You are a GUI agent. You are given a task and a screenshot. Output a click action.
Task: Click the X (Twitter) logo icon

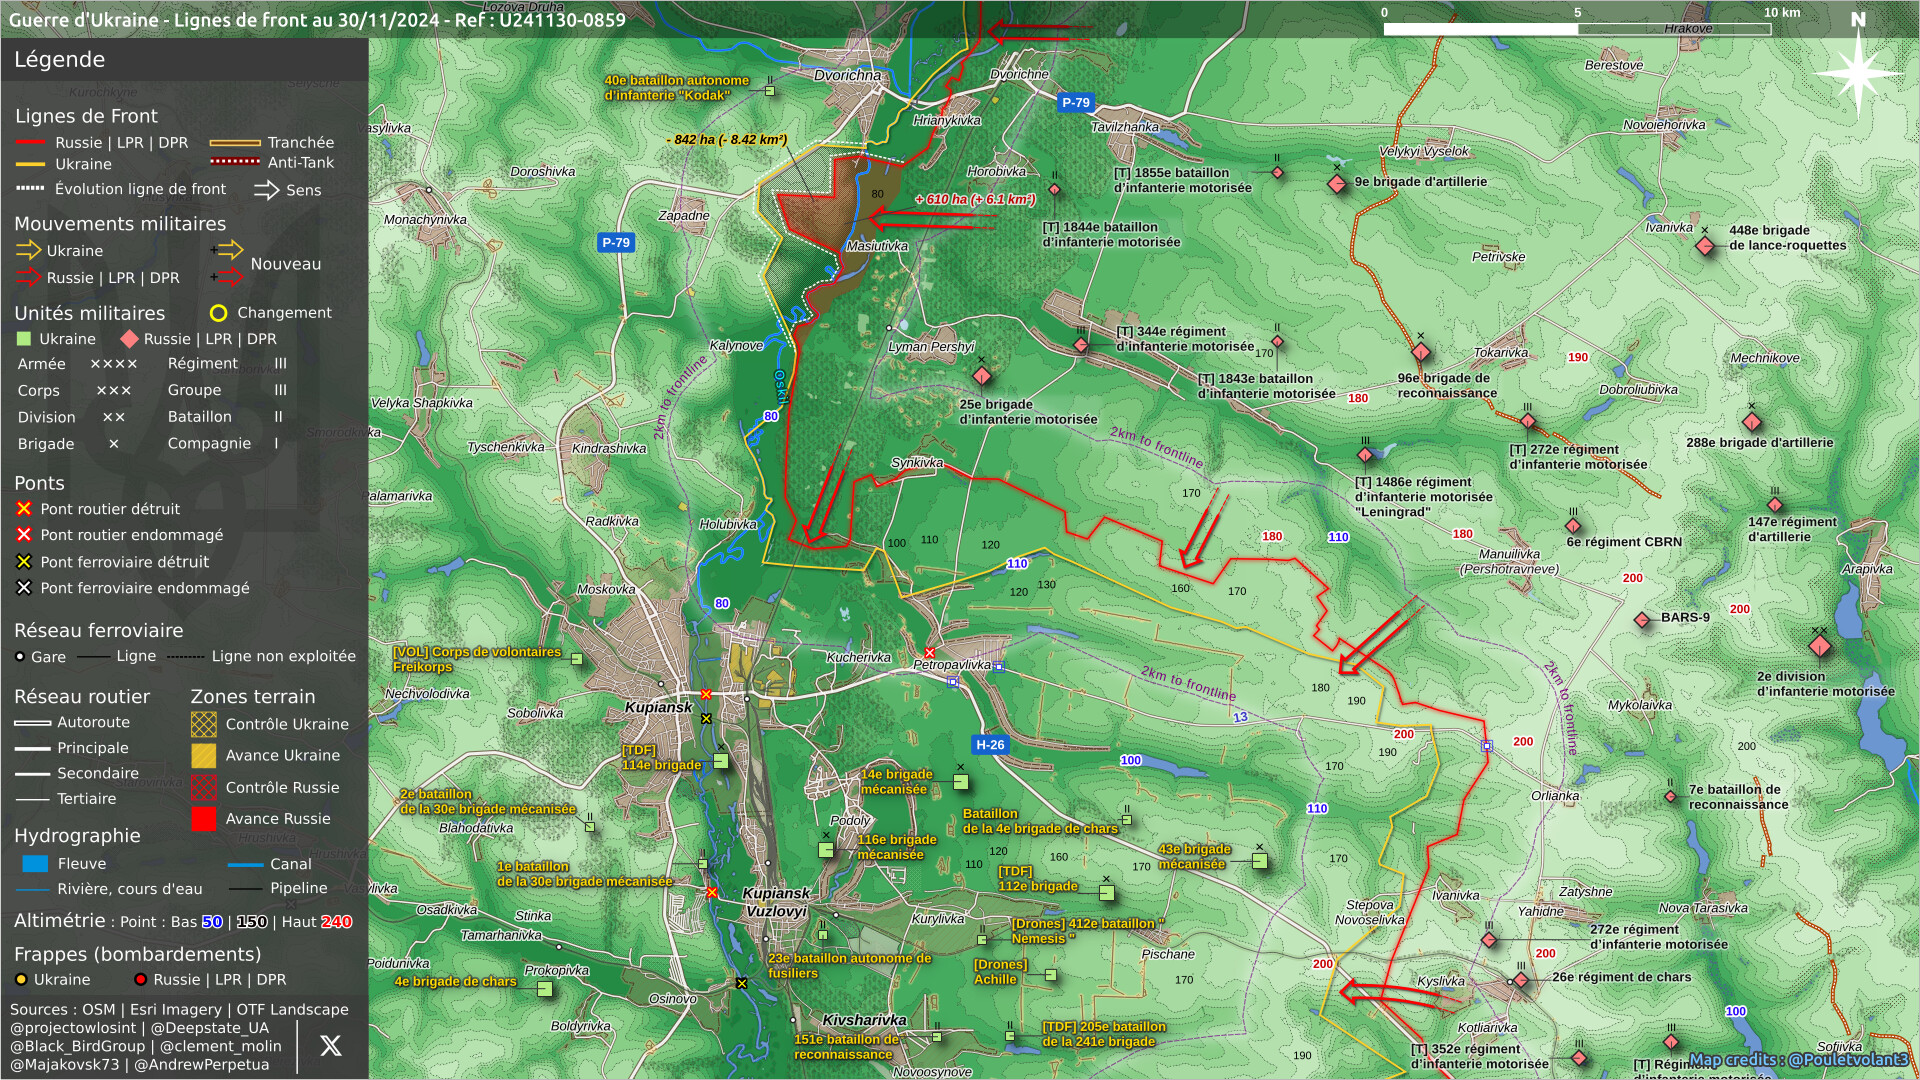330,1046
